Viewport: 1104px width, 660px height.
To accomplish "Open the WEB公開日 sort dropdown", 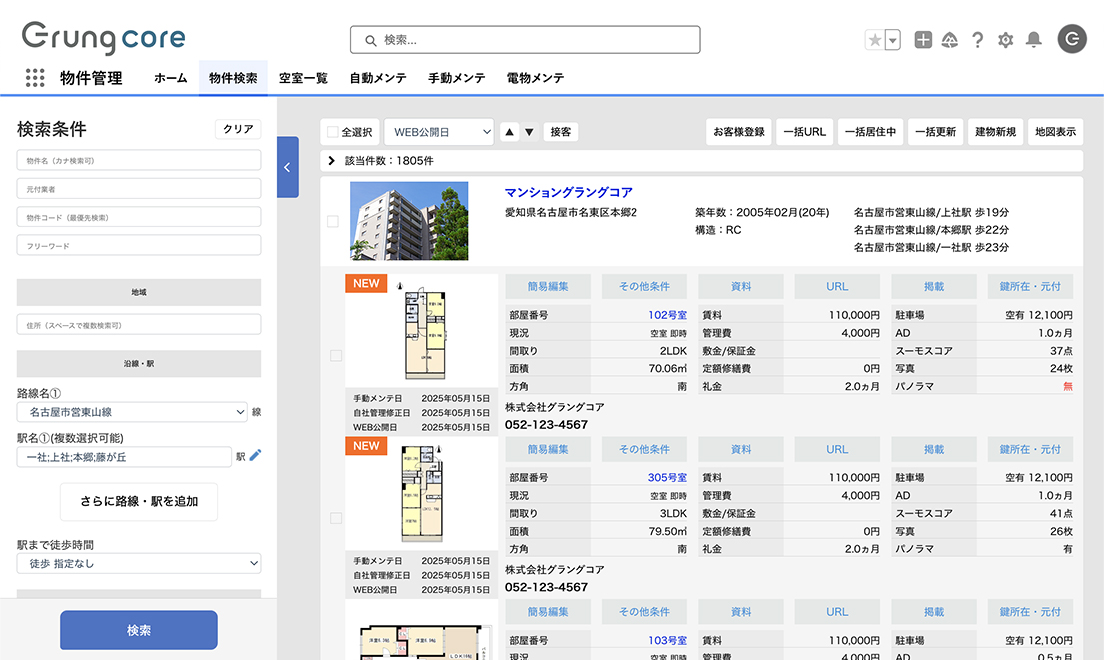I will coord(439,132).
